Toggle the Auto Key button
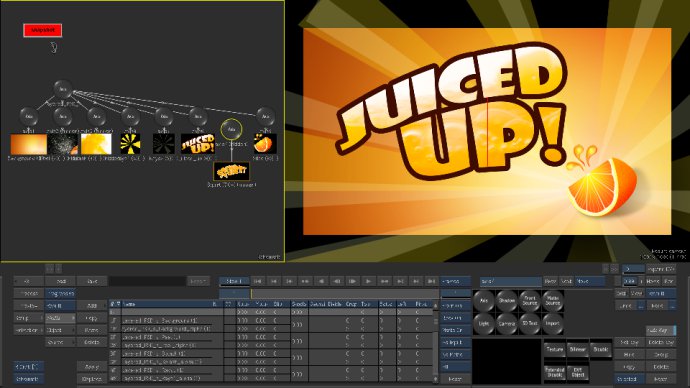Screen dimensions: 690x388 (661, 330)
